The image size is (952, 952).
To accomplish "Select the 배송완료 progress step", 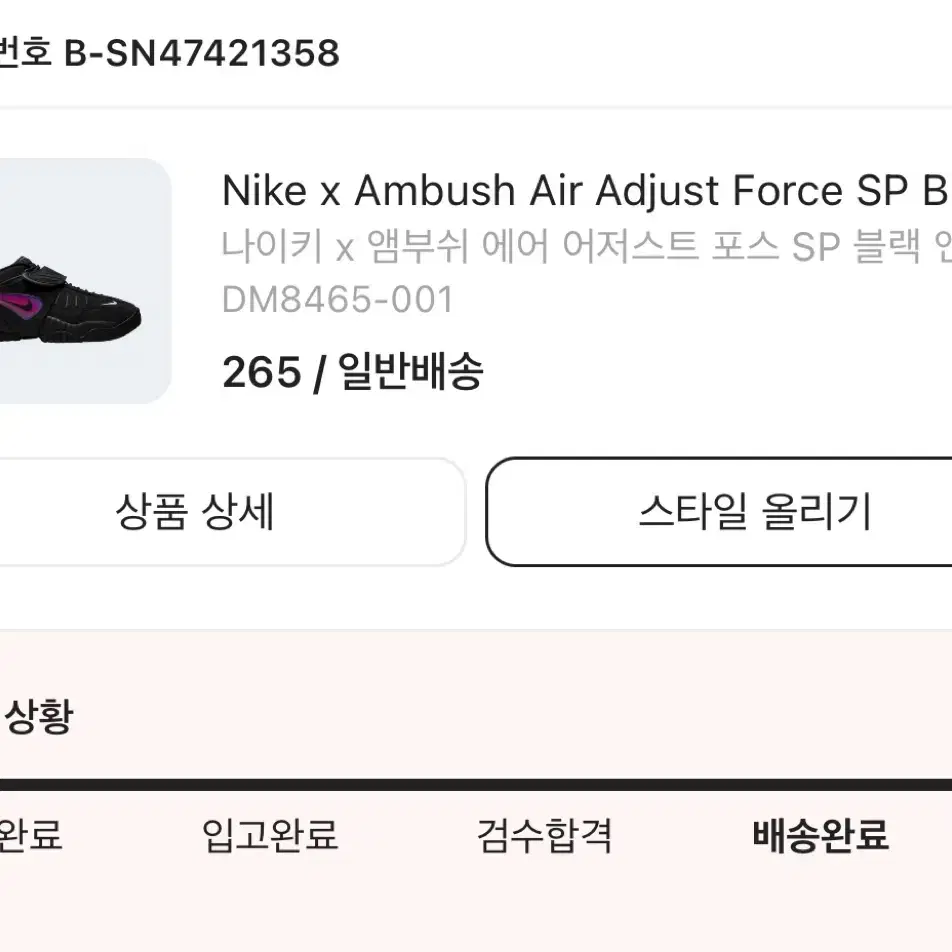I will click(x=821, y=835).
